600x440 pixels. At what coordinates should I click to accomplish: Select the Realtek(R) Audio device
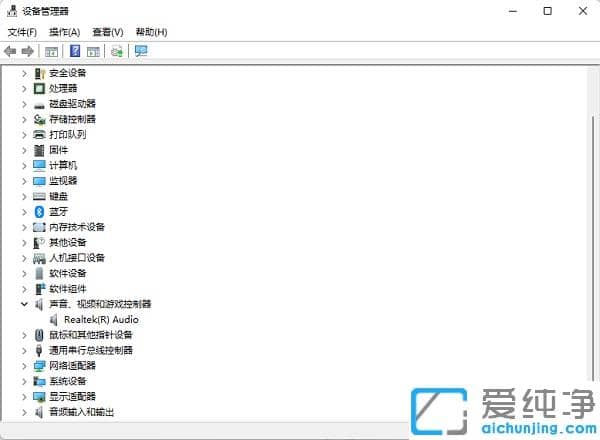click(x=101, y=319)
